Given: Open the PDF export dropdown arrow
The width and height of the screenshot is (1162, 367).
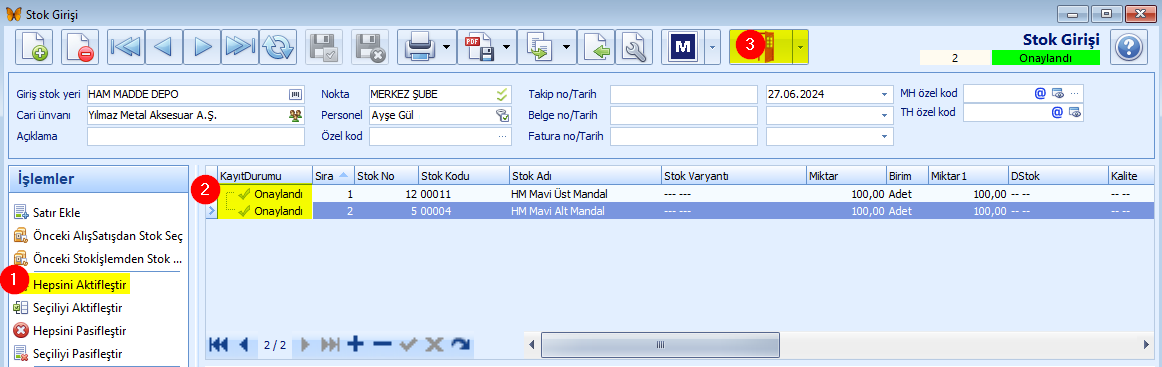Looking at the screenshot, I should point(506,47).
